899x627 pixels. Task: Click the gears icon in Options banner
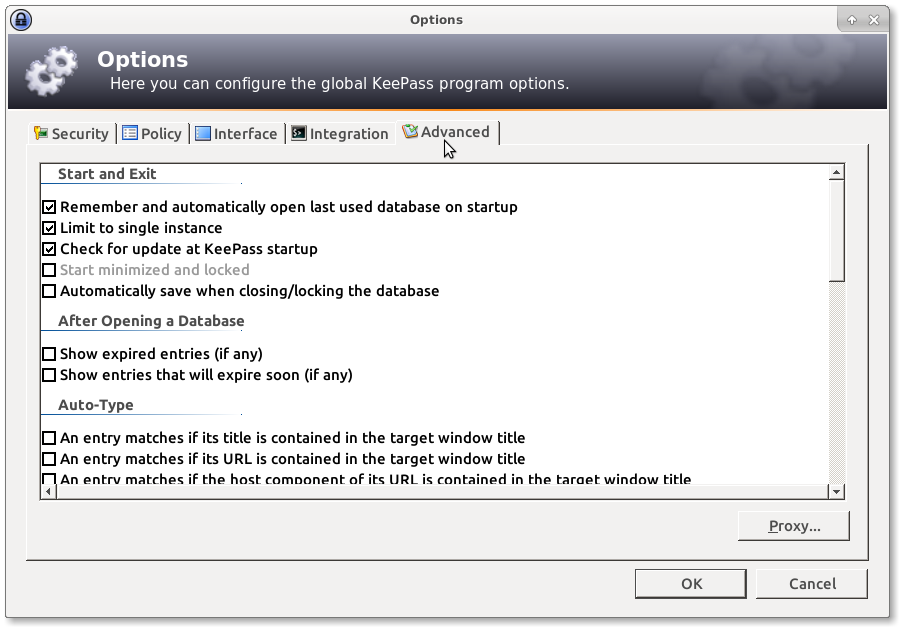tap(51, 73)
